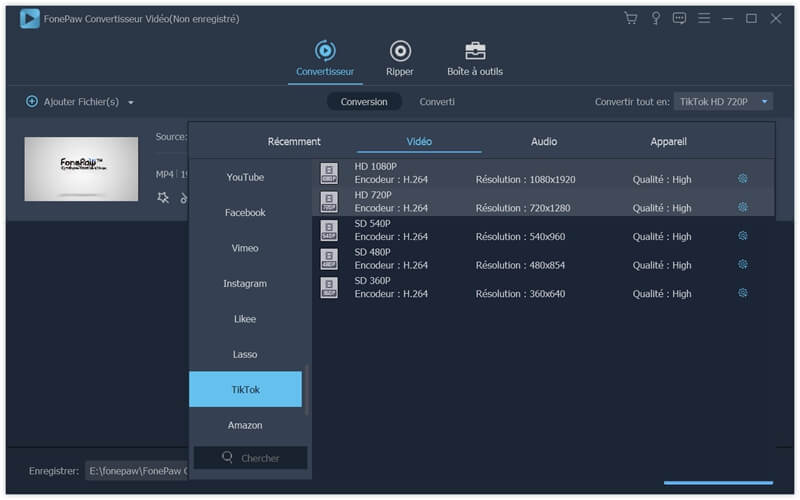Click Résolution : 540x960 text

click(x=520, y=237)
